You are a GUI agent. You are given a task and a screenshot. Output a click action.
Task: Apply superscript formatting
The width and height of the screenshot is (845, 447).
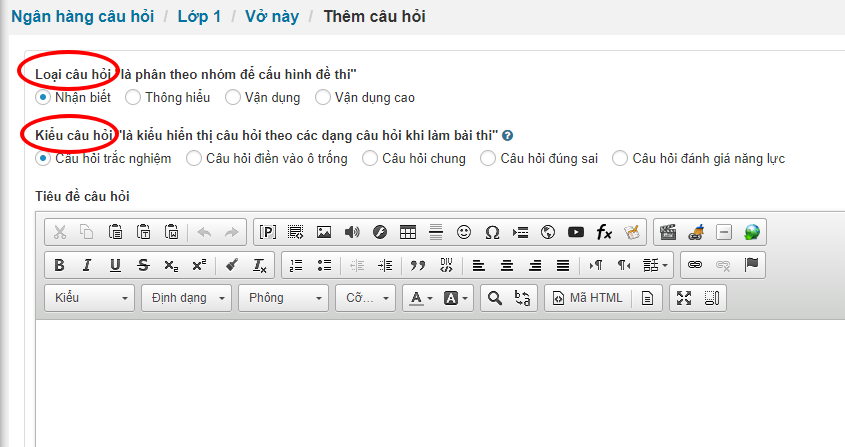tap(199, 265)
